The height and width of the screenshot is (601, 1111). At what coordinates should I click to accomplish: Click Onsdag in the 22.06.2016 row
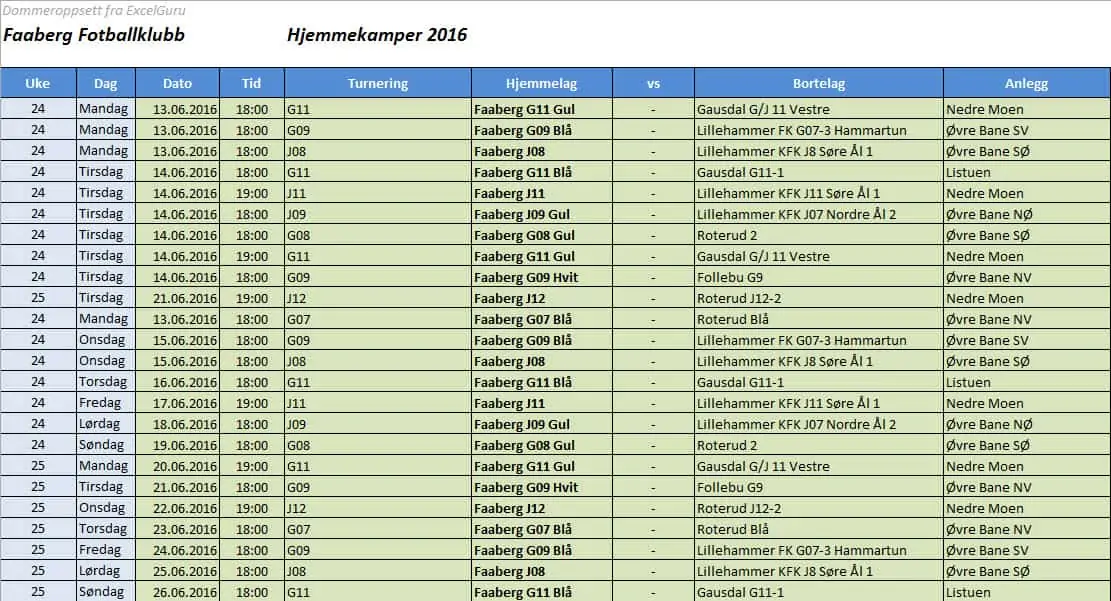point(102,508)
